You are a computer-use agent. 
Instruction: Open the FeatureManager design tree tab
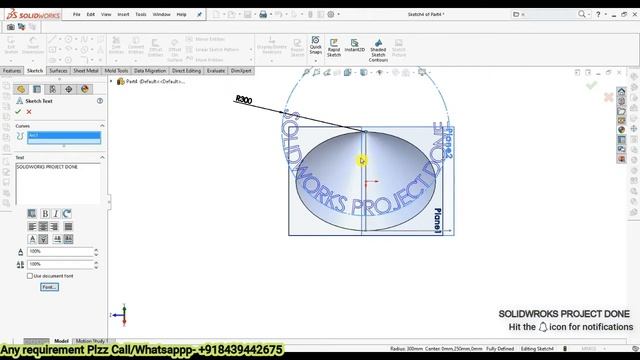pyautogui.click(x=21, y=89)
